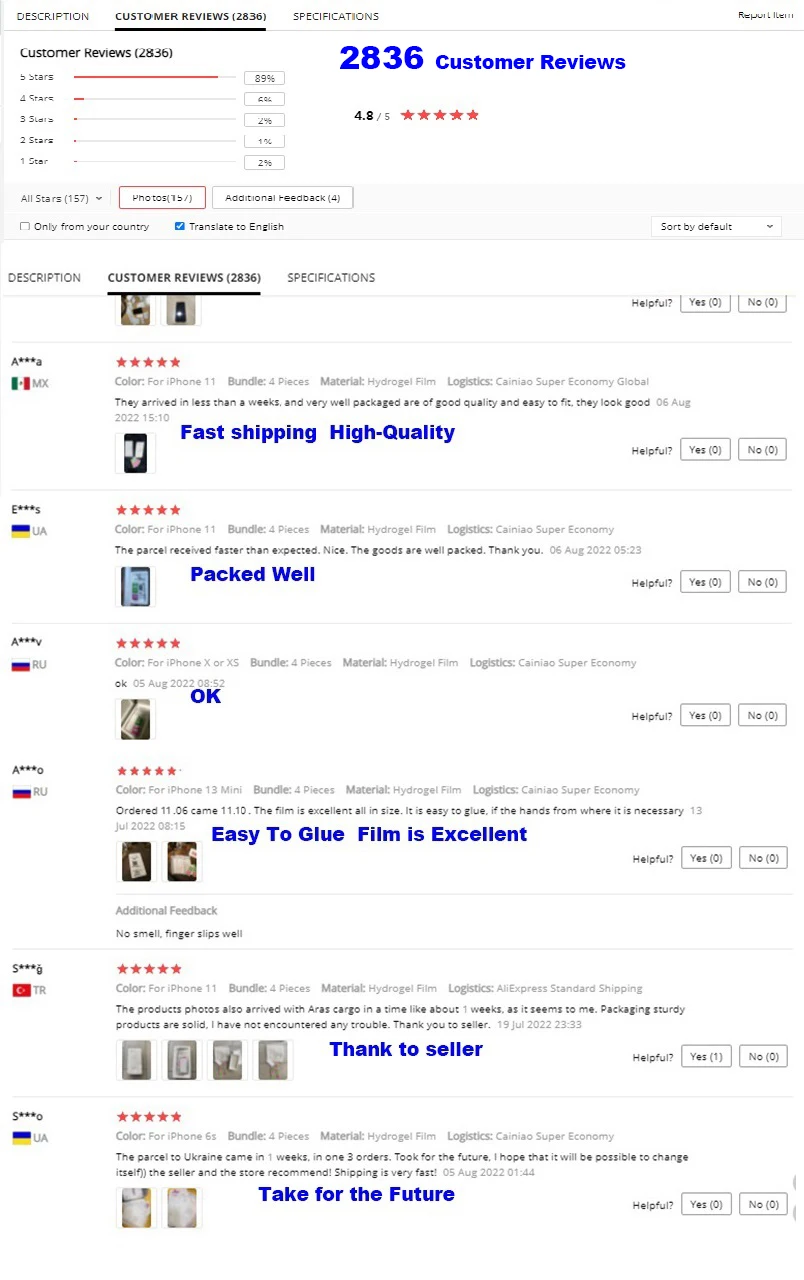Open second photo in A***o's iPhone 13 Mini review
The width and height of the screenshot is (804, 1280).
pyautogui.click(x=182, y=862)
